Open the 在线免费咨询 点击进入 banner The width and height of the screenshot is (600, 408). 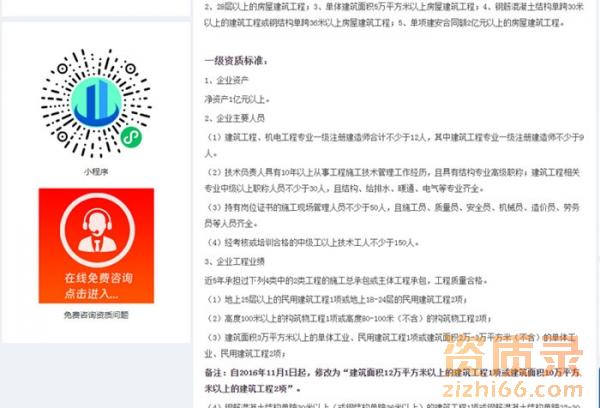point(96,246)
